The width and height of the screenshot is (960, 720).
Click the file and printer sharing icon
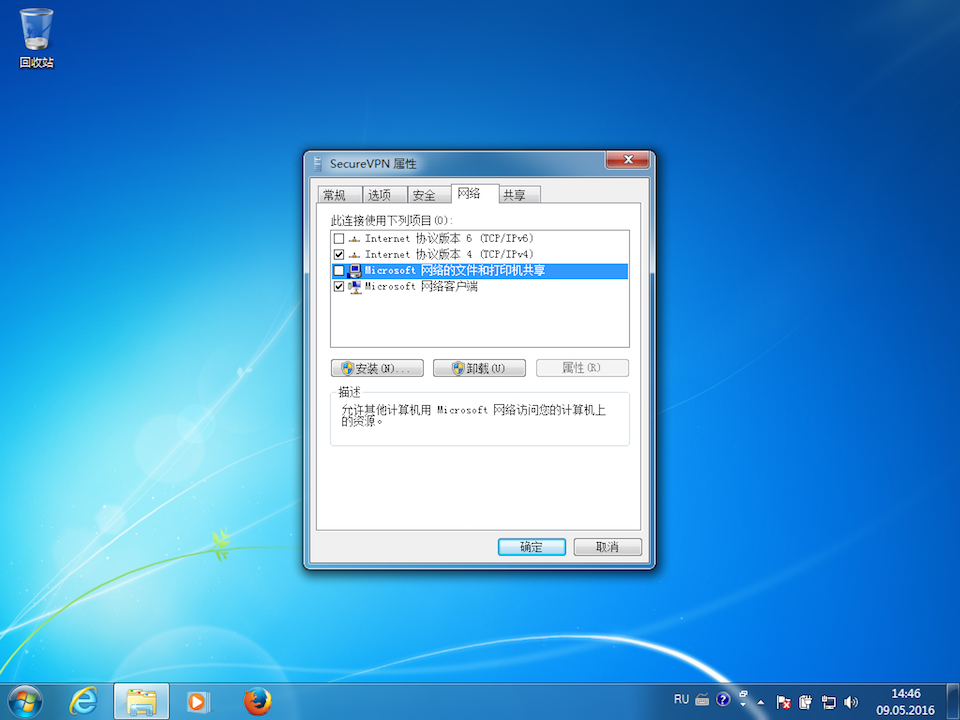(354, 271)
